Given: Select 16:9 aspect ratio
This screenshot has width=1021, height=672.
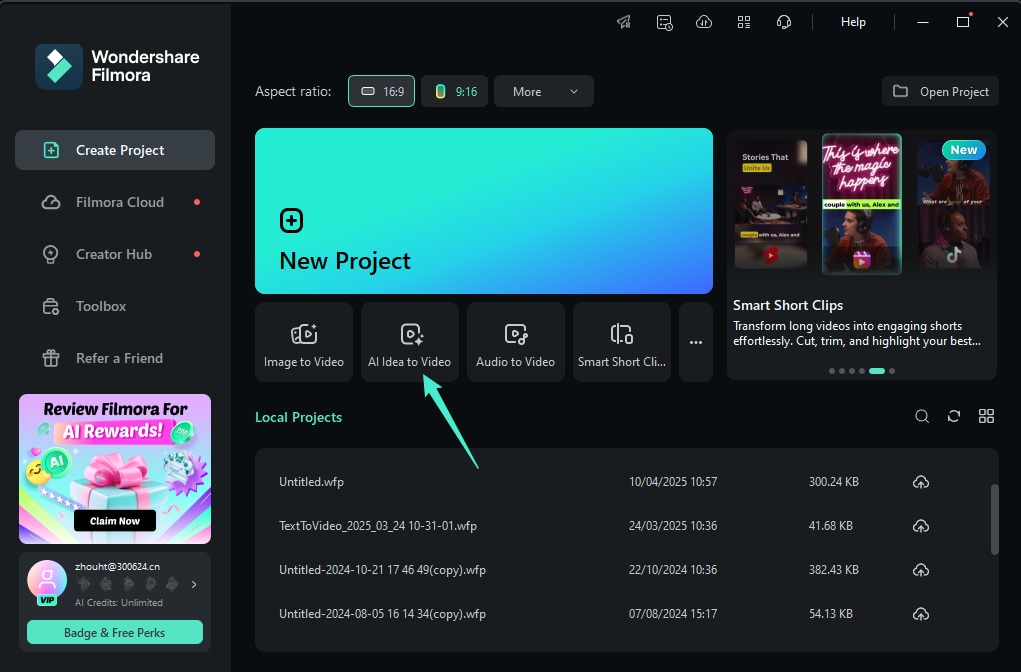Looking at the screenshot, I should coord(382,91).
